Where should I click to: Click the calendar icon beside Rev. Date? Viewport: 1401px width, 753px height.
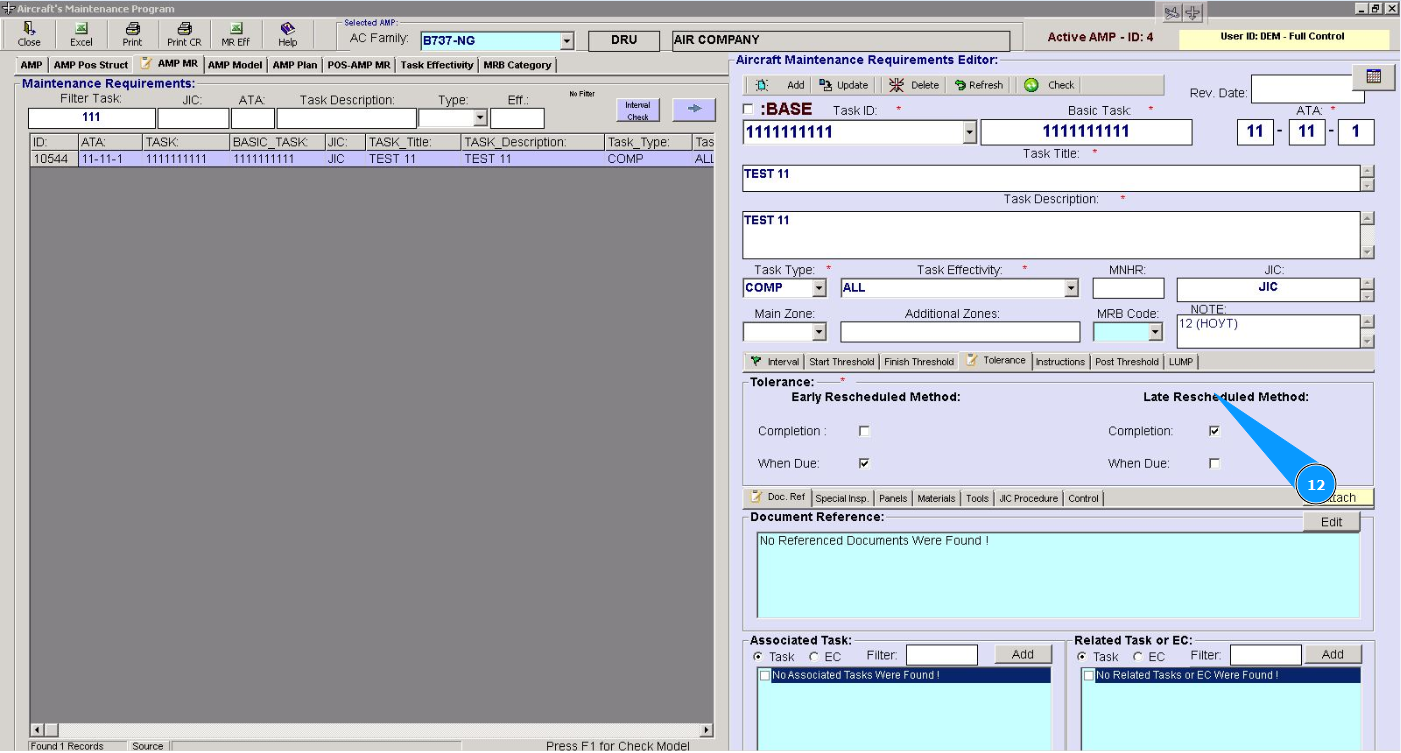tap(1372, 77)
